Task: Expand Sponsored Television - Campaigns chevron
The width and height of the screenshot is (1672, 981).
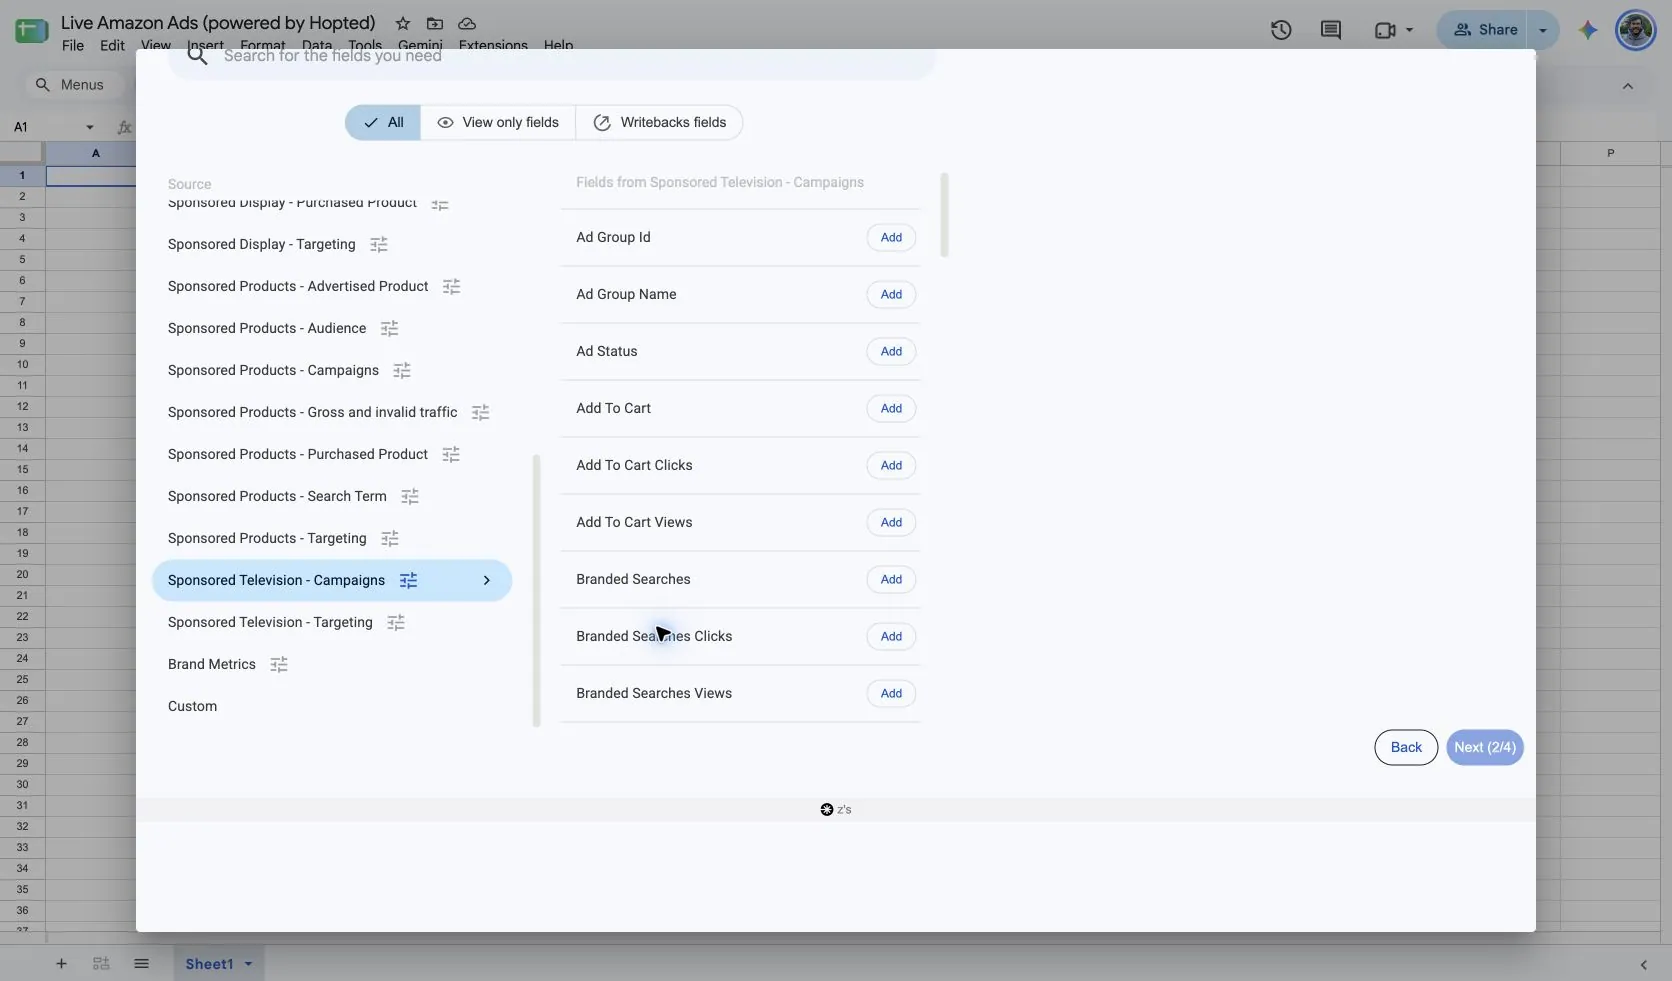Action: pyautogui.click(x=487, y=580)
